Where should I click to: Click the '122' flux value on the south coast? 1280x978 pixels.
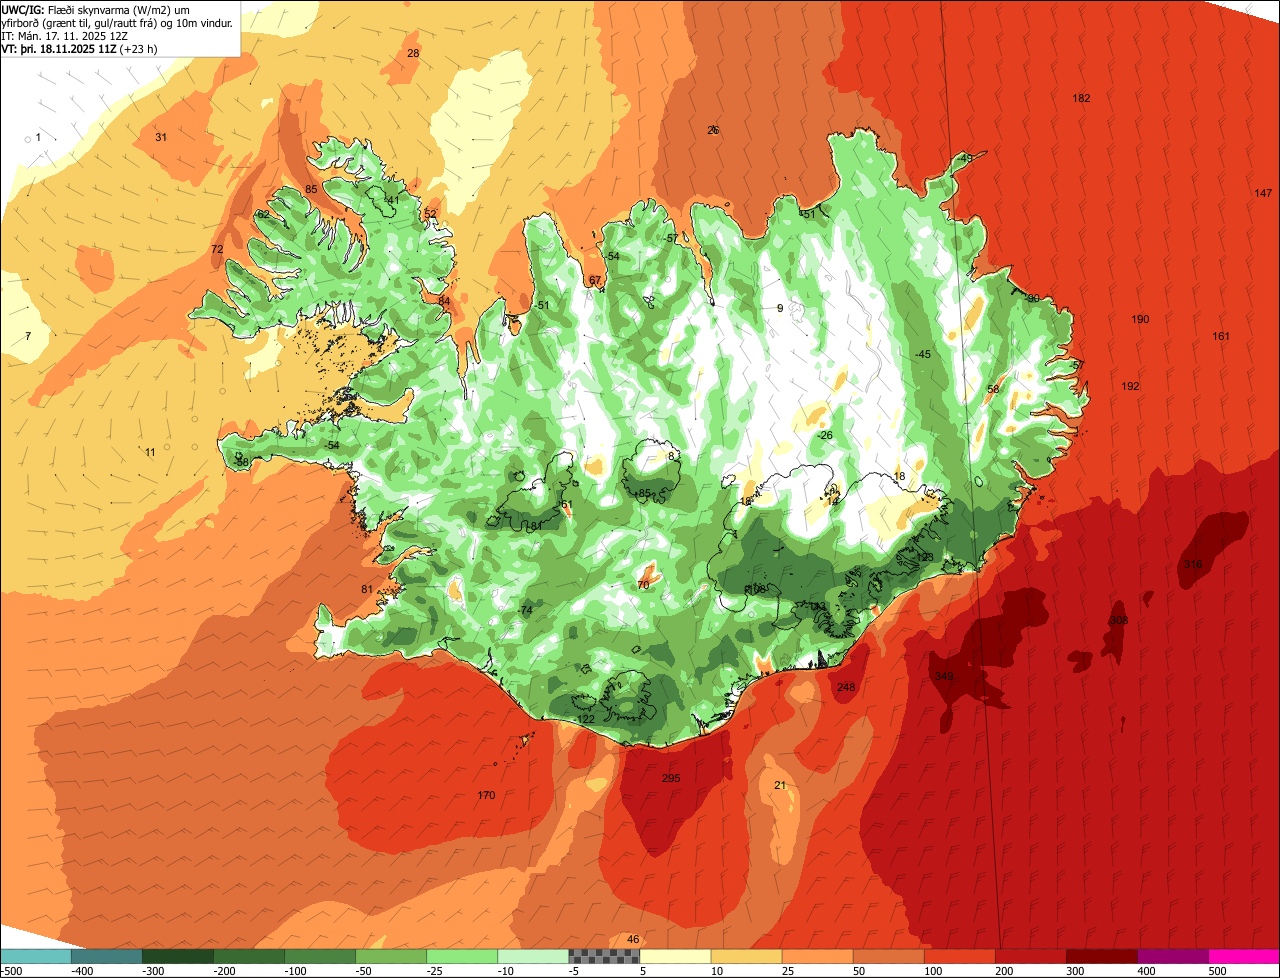(586, 719)
